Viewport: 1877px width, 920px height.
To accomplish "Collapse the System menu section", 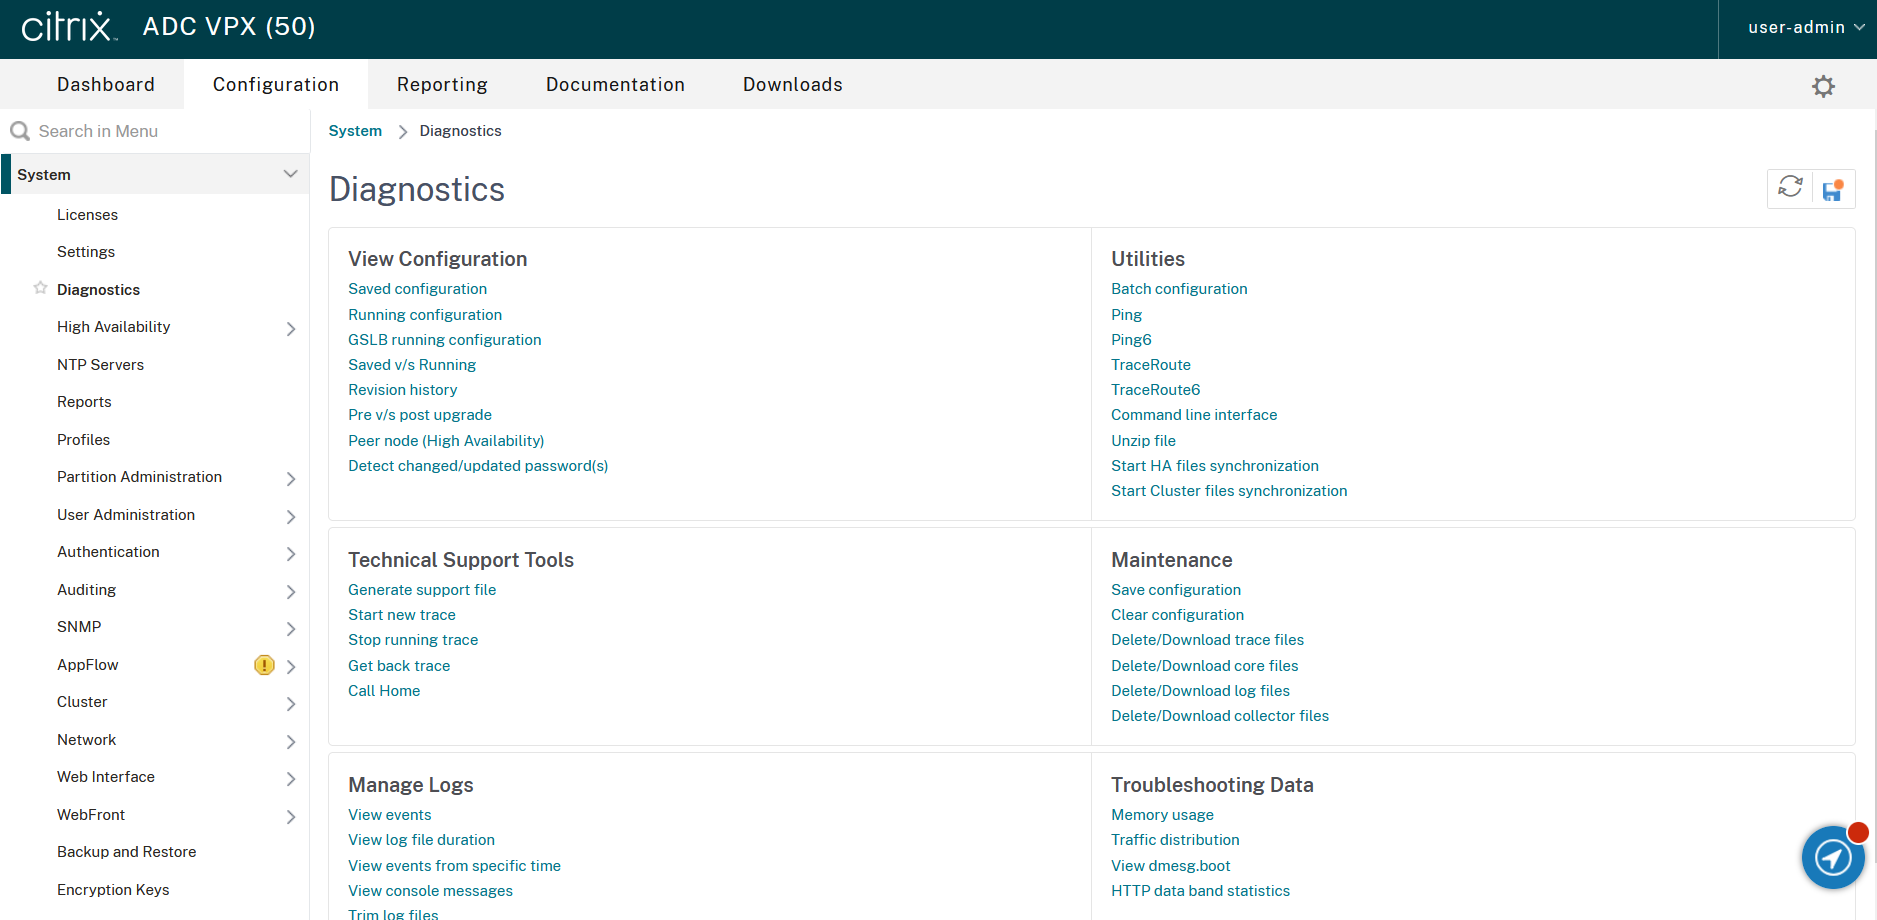I will pos(290,174).
